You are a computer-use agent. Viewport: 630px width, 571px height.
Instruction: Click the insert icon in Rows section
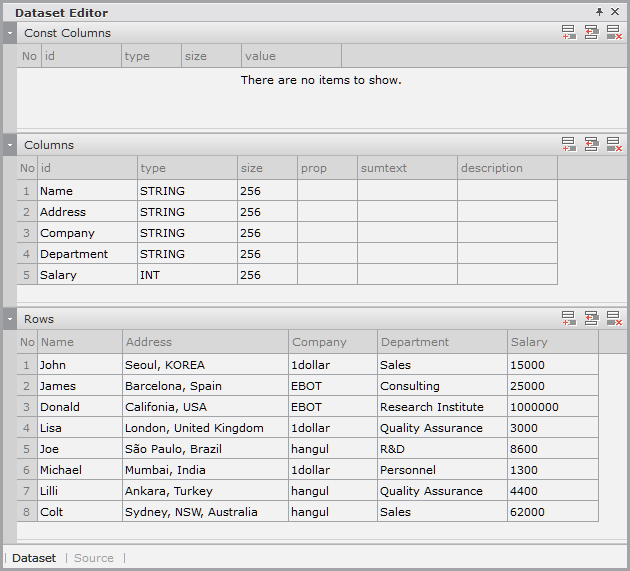pos(591,319)
